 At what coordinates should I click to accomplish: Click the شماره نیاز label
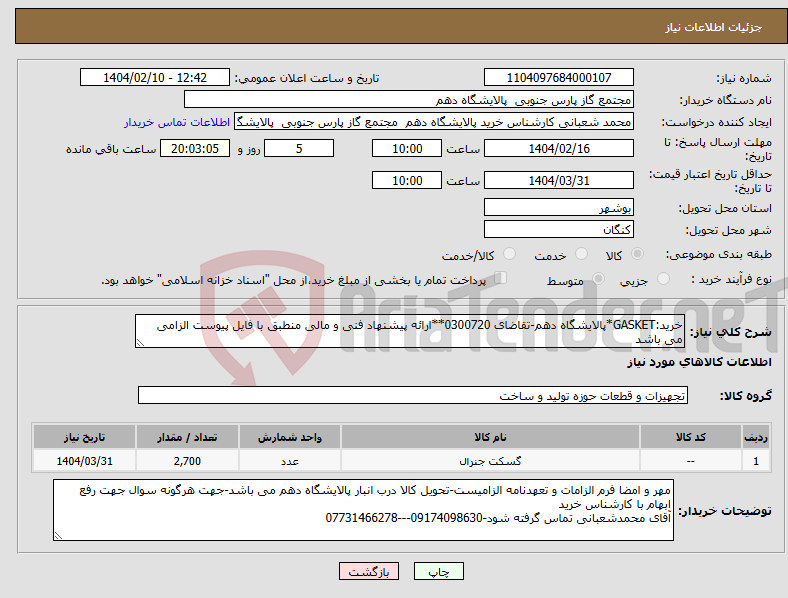[x=744, y=78]
